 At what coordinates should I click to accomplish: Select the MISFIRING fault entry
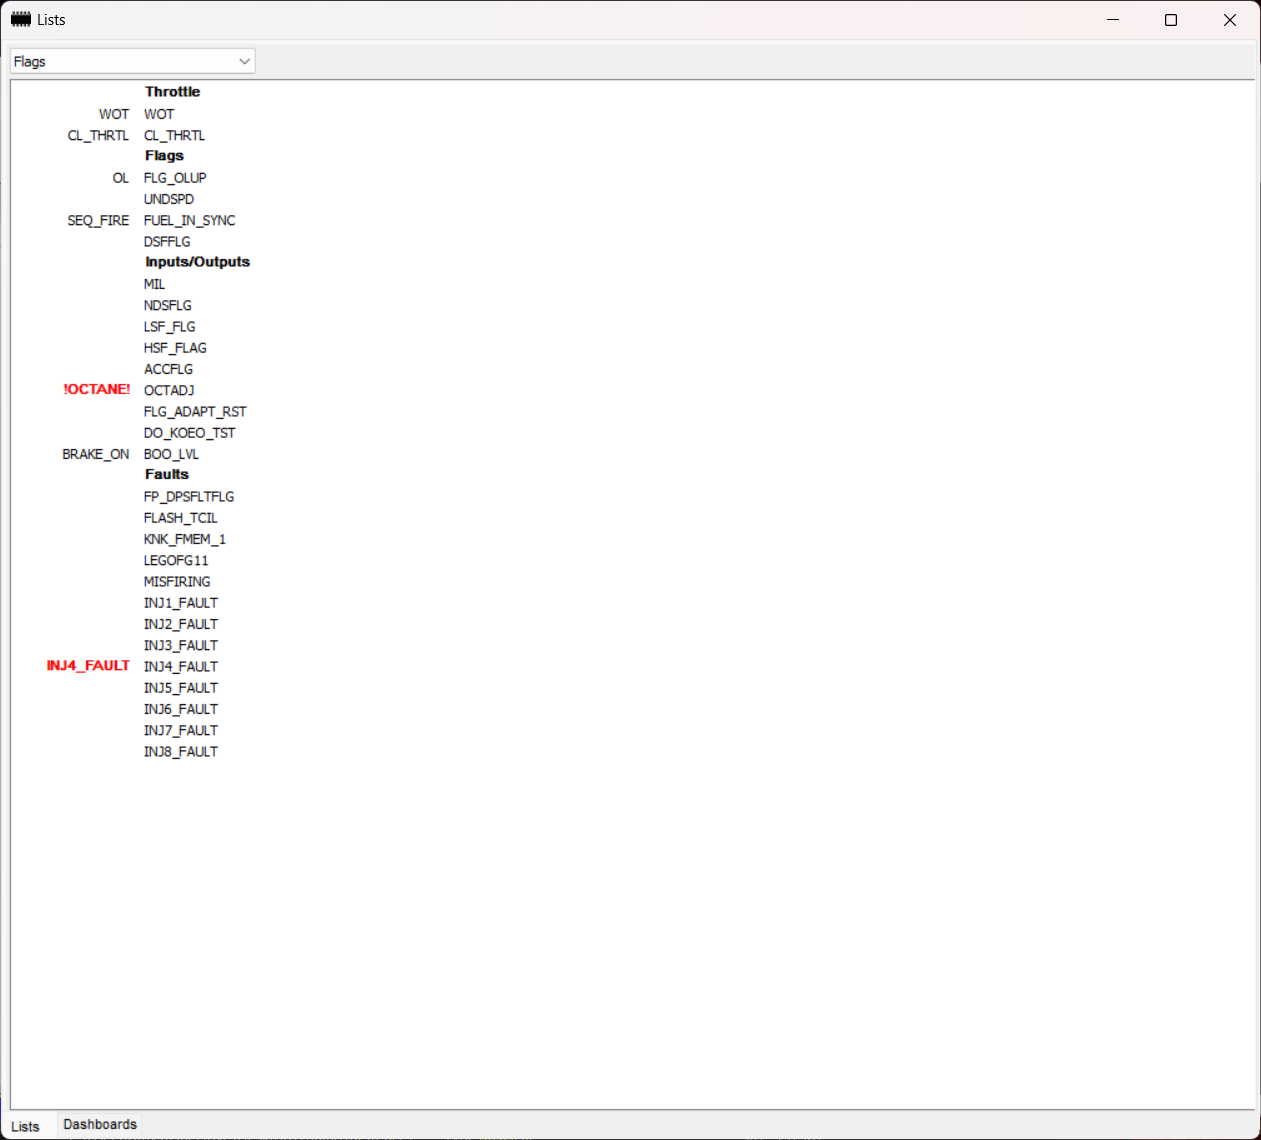pyautogui.click(x=177, y=582)
